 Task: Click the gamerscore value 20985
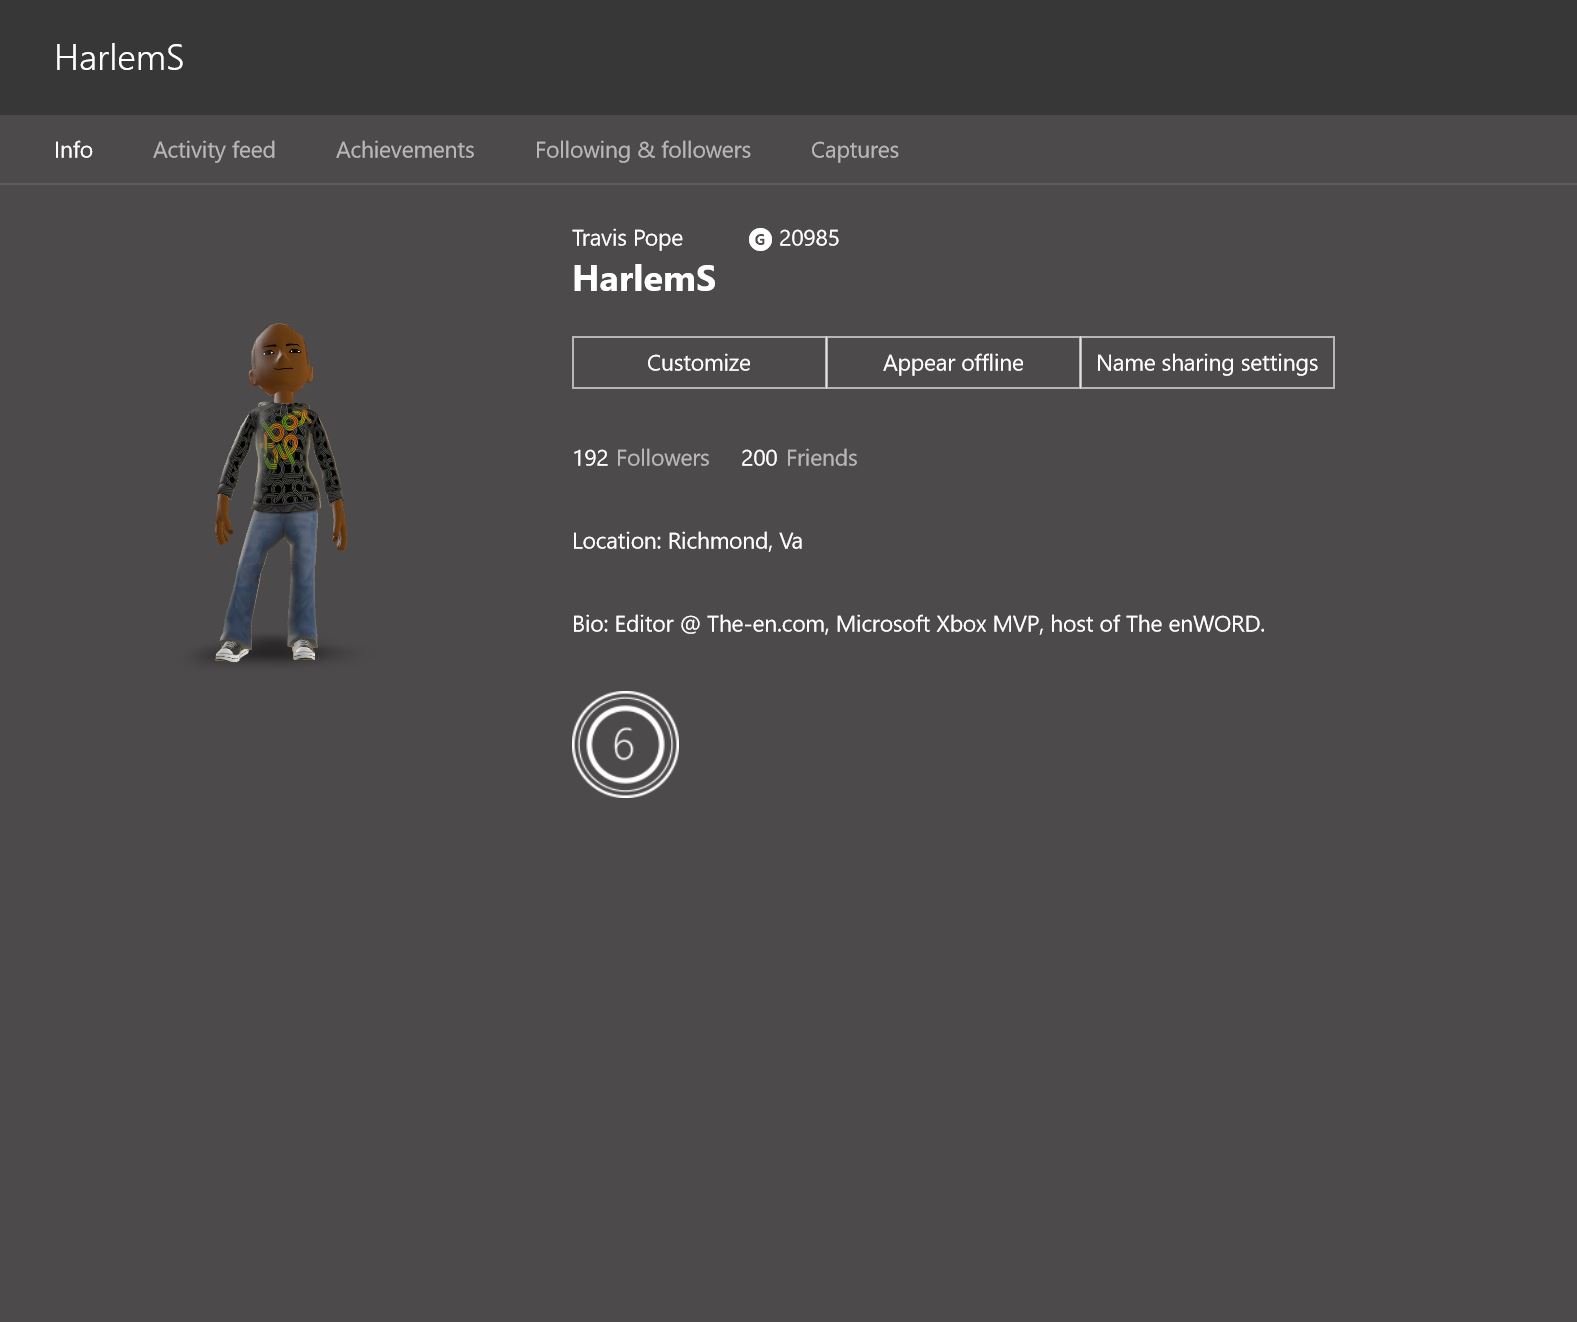coord(809,238)
